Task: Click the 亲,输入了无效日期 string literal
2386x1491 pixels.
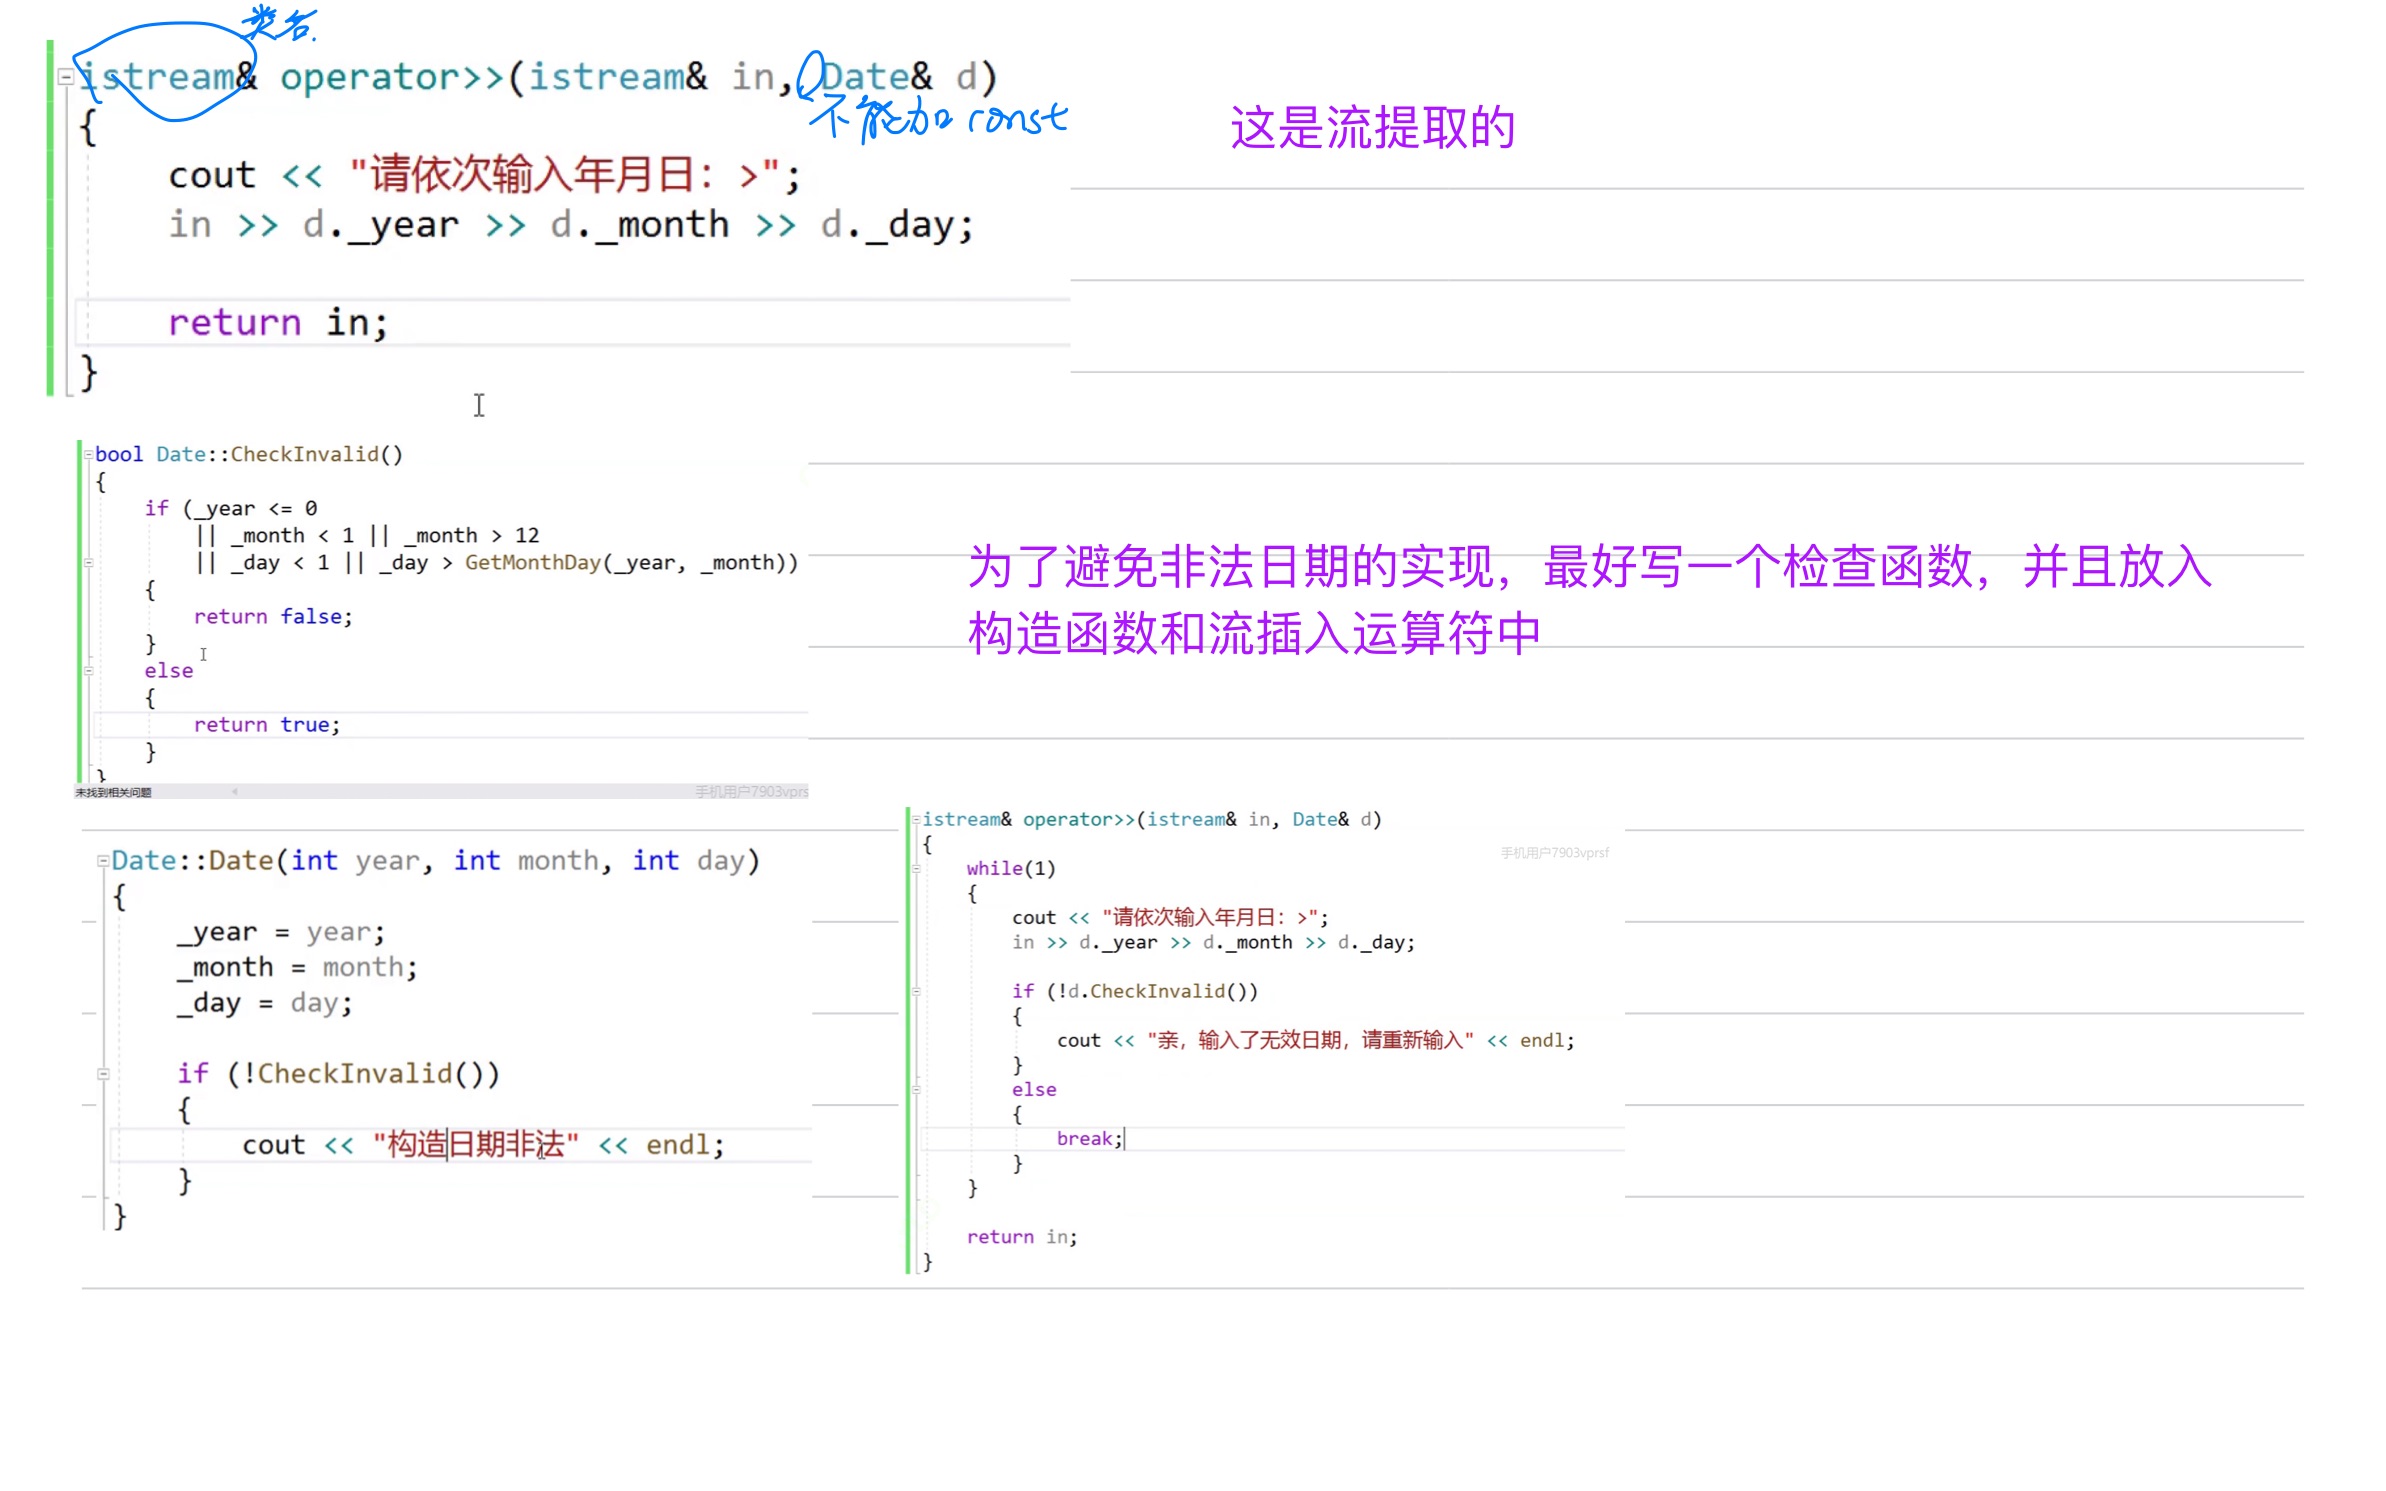Action: coord(1308,1041)
